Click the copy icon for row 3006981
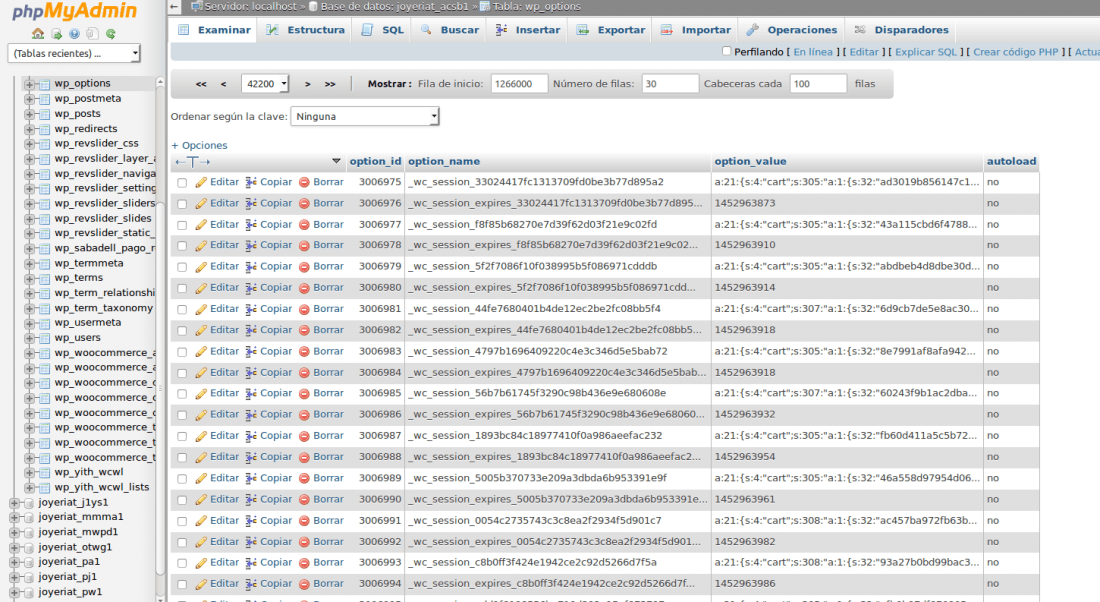1100x602 pixels. [251, 309]
